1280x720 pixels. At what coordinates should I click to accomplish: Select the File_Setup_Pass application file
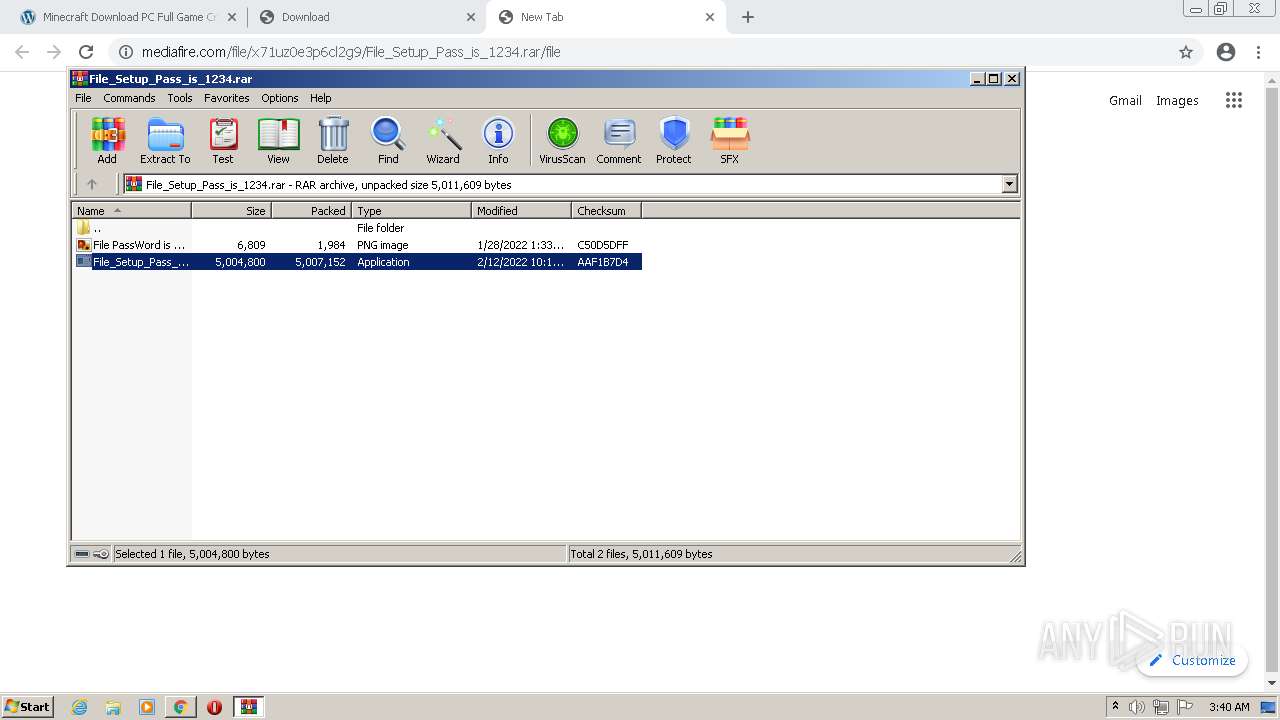pyautogui.click(x=357, y=262)
